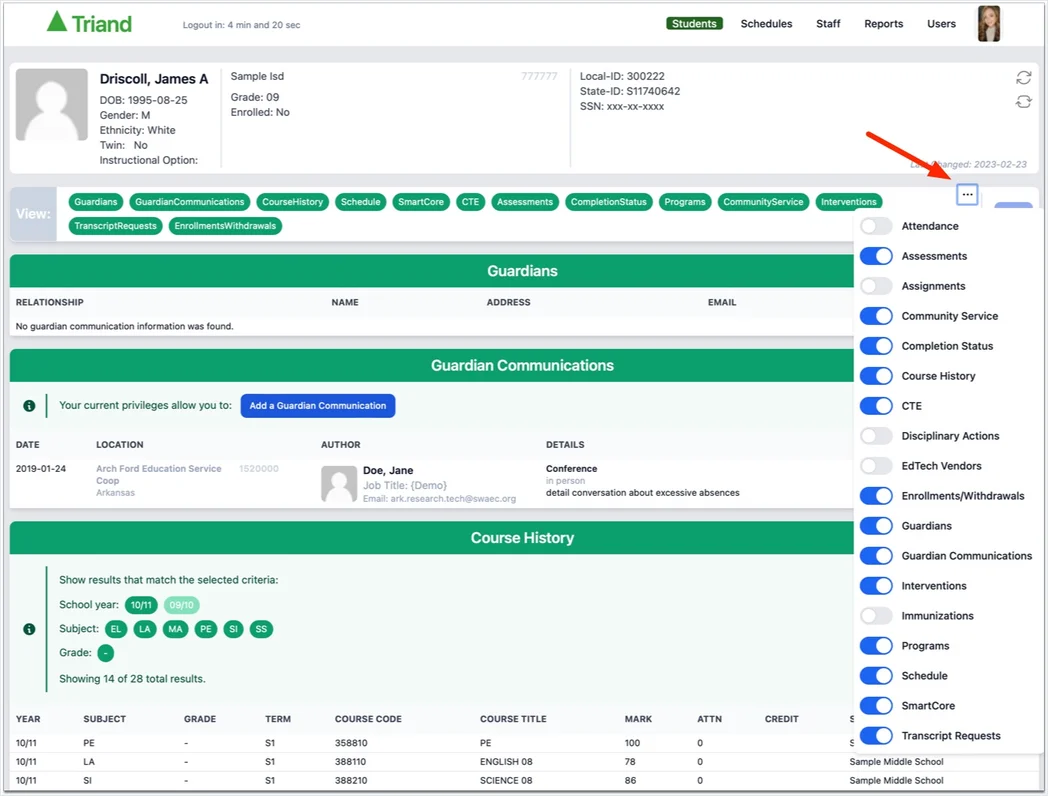The image size is (1048, 796).
Task: Switch on the Immunizations toggle
Action: coord(876,616)
